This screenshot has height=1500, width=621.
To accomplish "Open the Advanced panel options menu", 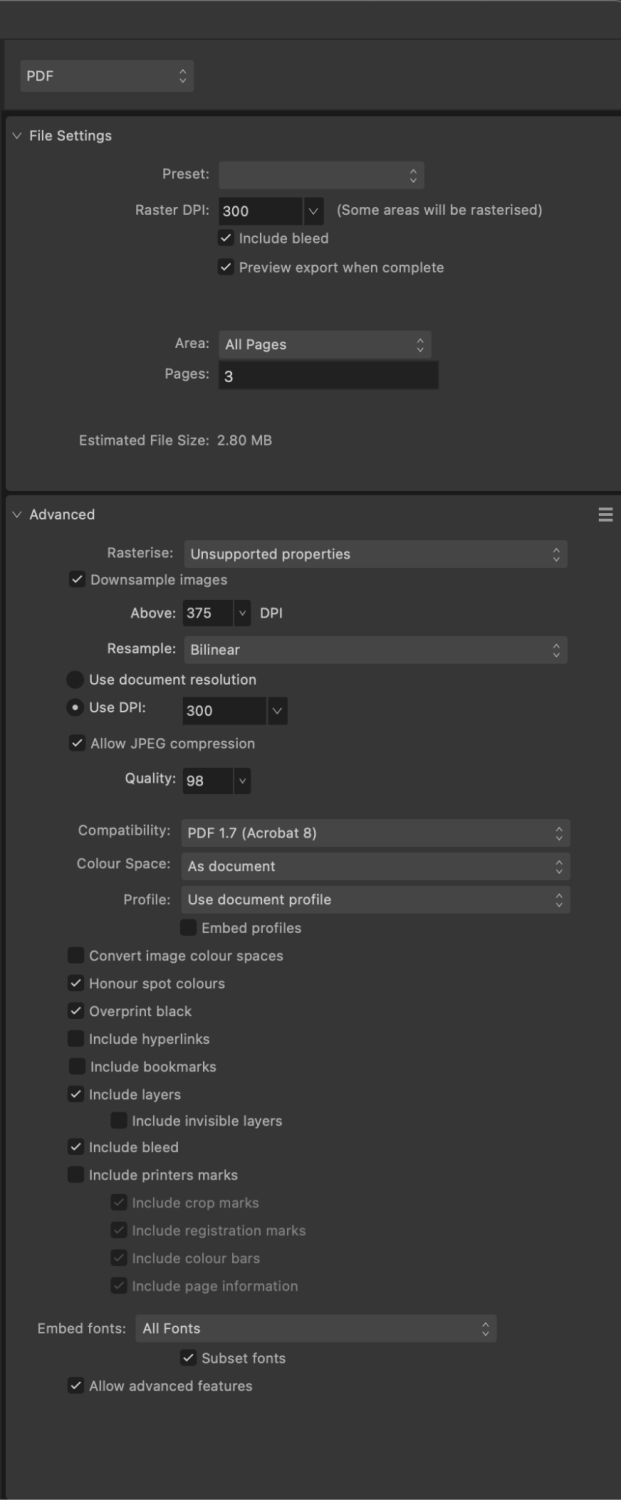I will click(x=605, y=514).
